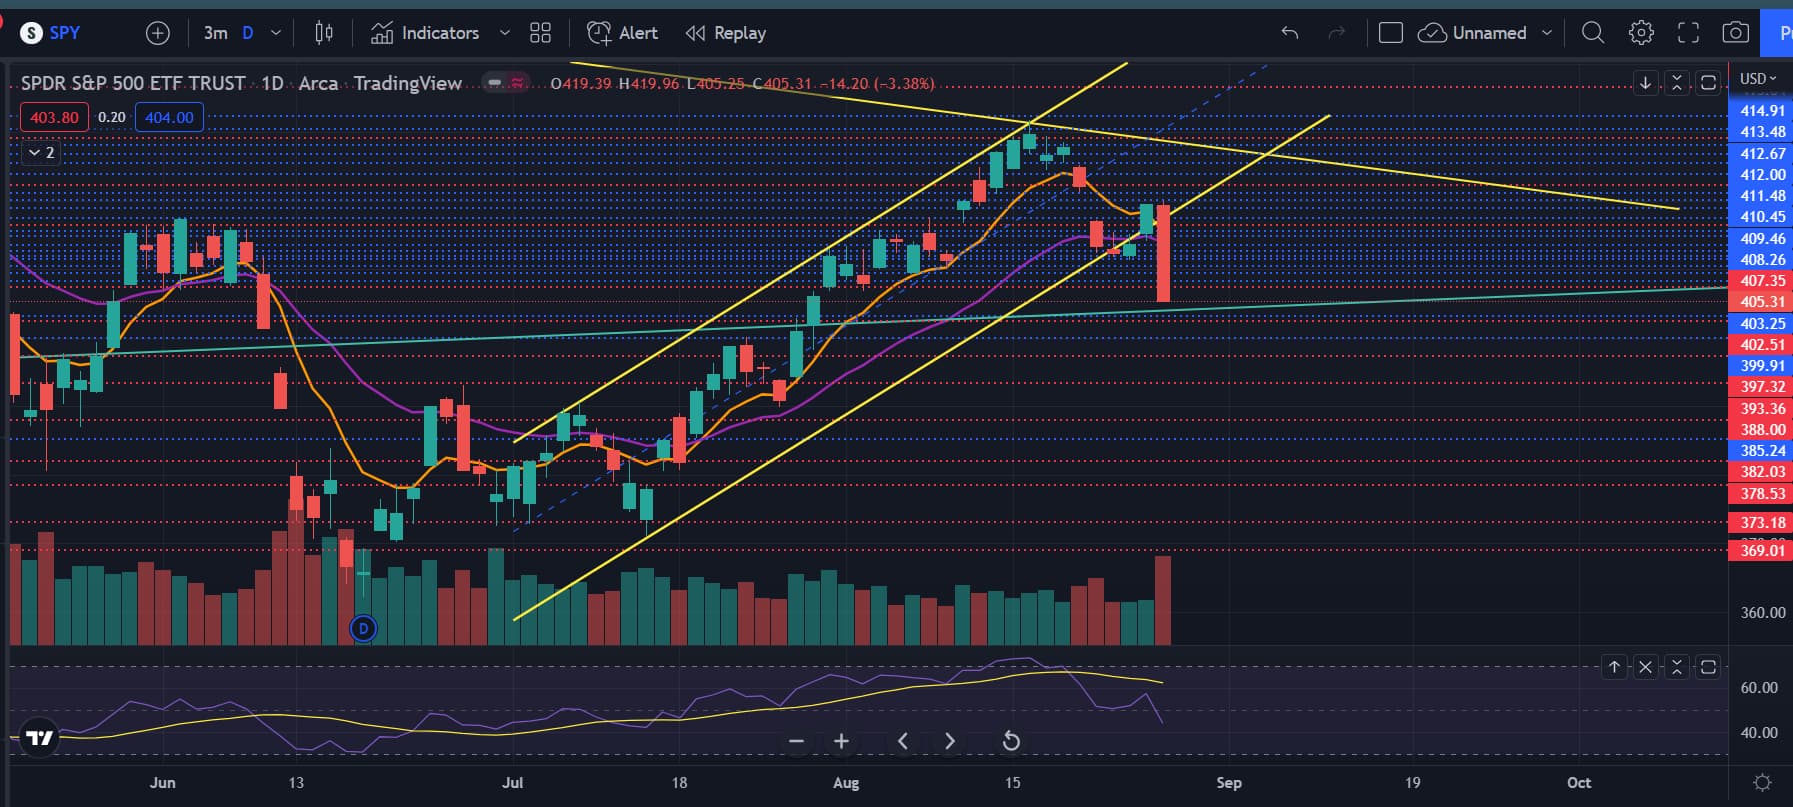Image resolution: width=1793 pixels, height=807 pixels.
Task: Redo the last chart action
Action: pyautogui.click(x=1336, y=33)
